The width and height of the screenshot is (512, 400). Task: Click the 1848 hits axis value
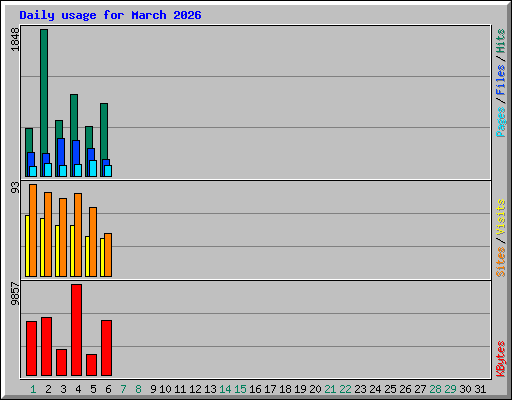click(x=15, y=40)
